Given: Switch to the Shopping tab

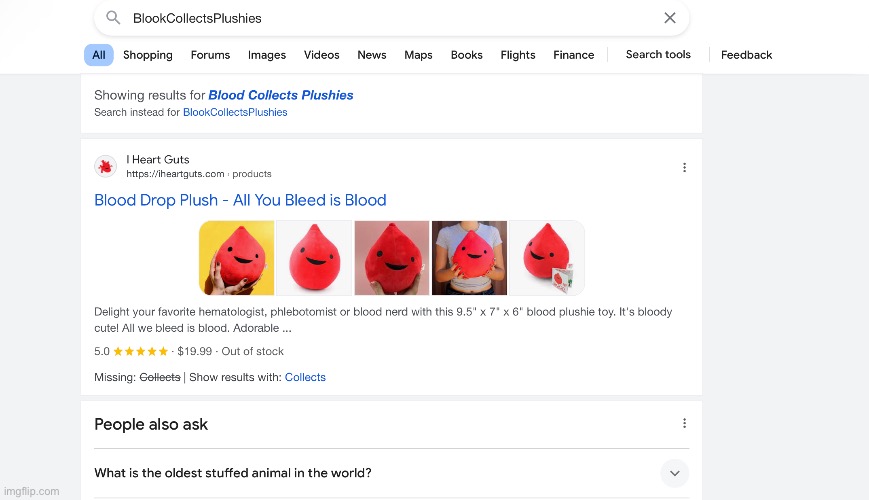Looking at the screenshot, I should pos(148,55).
